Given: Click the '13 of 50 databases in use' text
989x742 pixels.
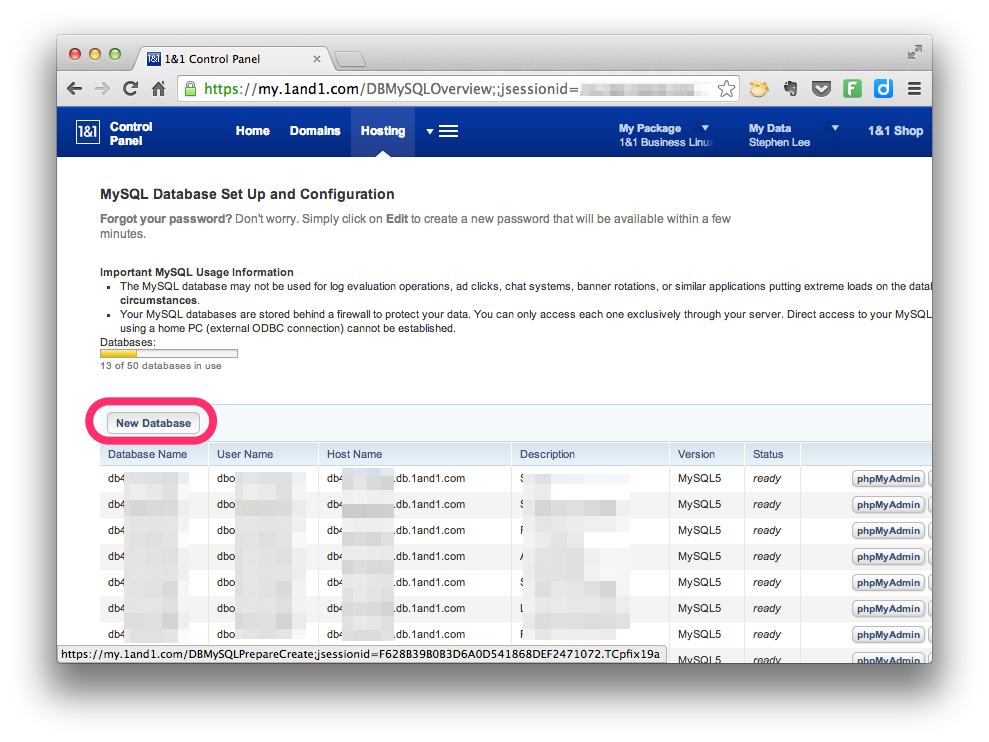Looking at the screenshot, I should point(161,366).
